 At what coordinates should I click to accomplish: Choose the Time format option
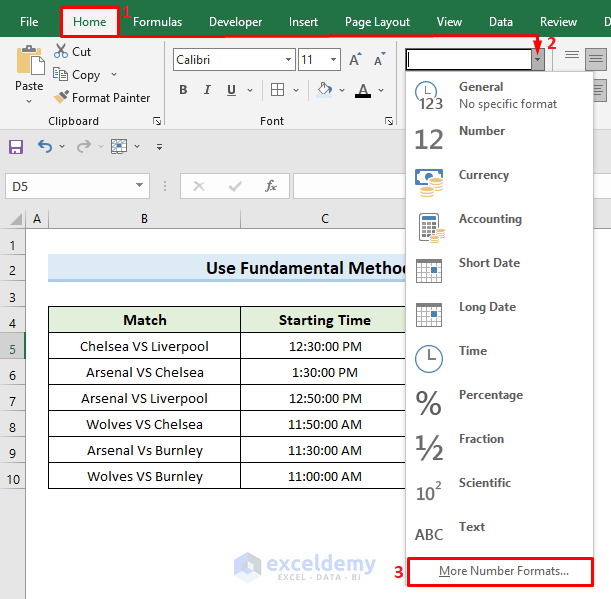coord(472,352)
